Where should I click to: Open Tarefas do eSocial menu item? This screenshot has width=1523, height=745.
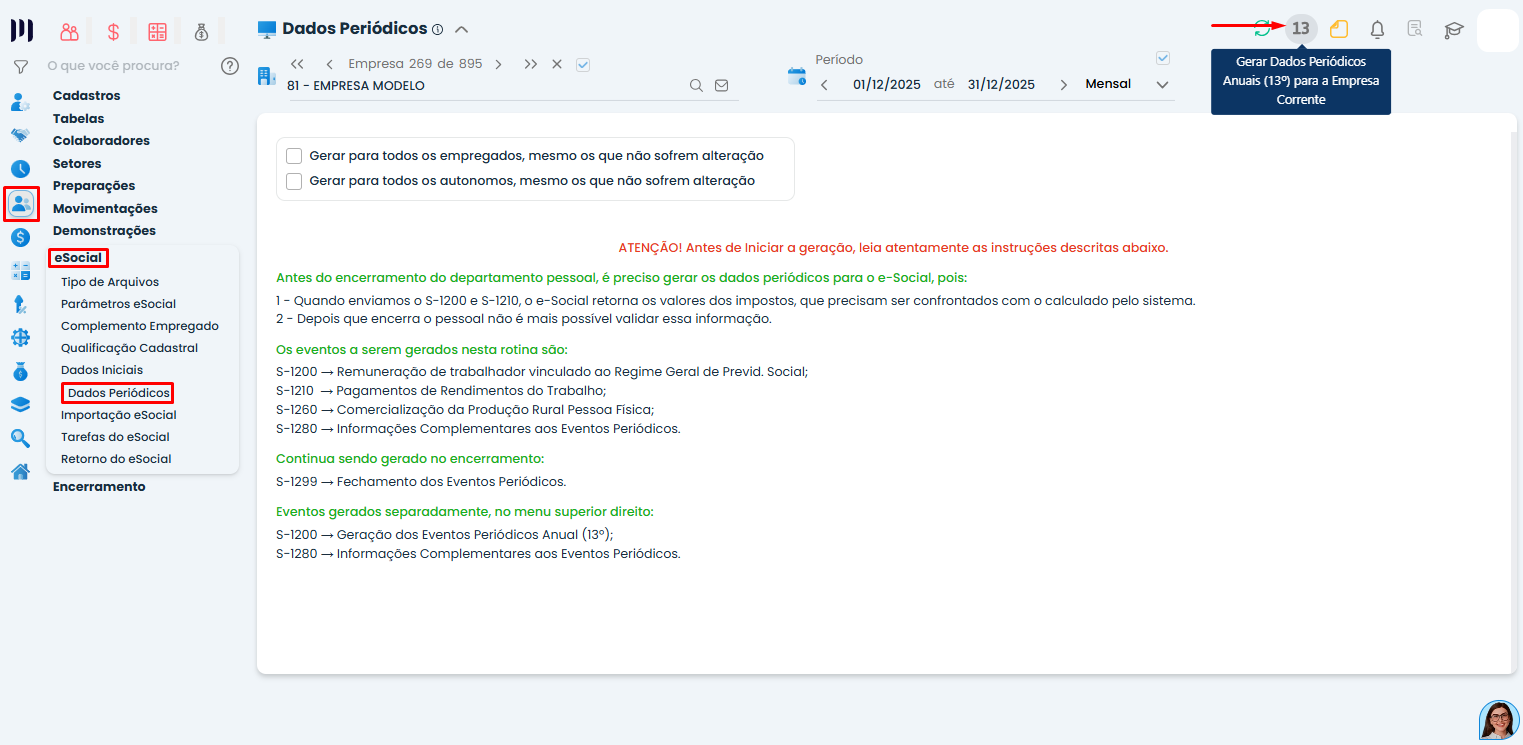[x=115, y=437]
